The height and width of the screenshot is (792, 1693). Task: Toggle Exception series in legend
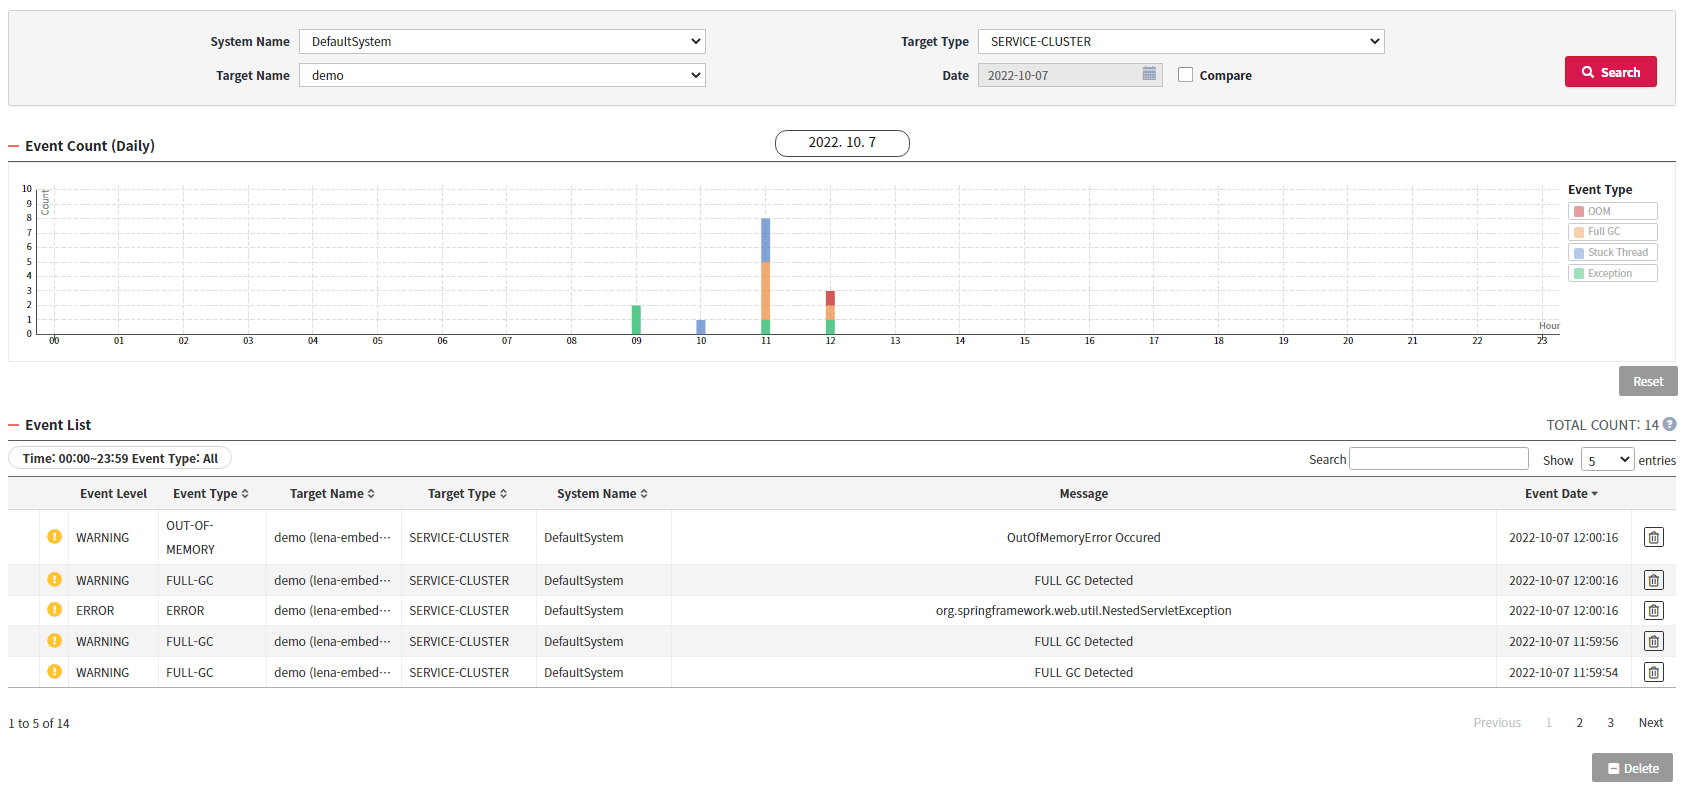point(1612,273)
